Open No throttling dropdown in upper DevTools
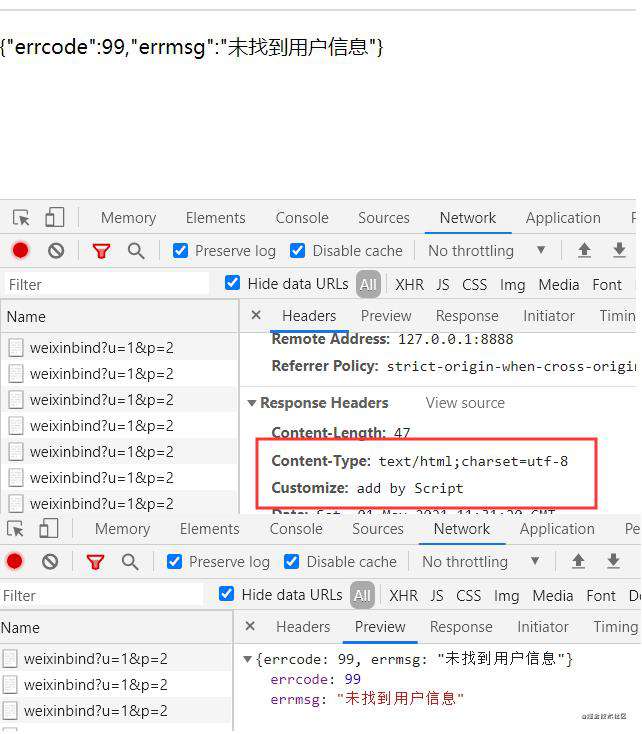 487,251
